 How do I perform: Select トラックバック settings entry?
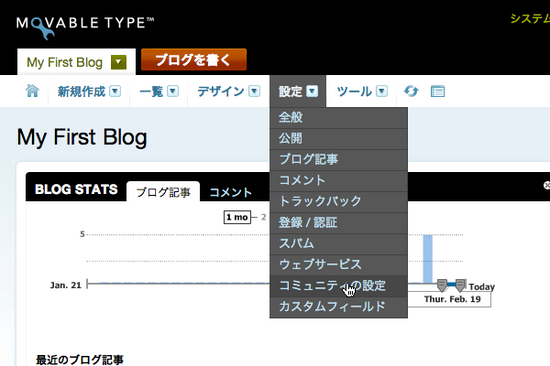pos(338,202)
